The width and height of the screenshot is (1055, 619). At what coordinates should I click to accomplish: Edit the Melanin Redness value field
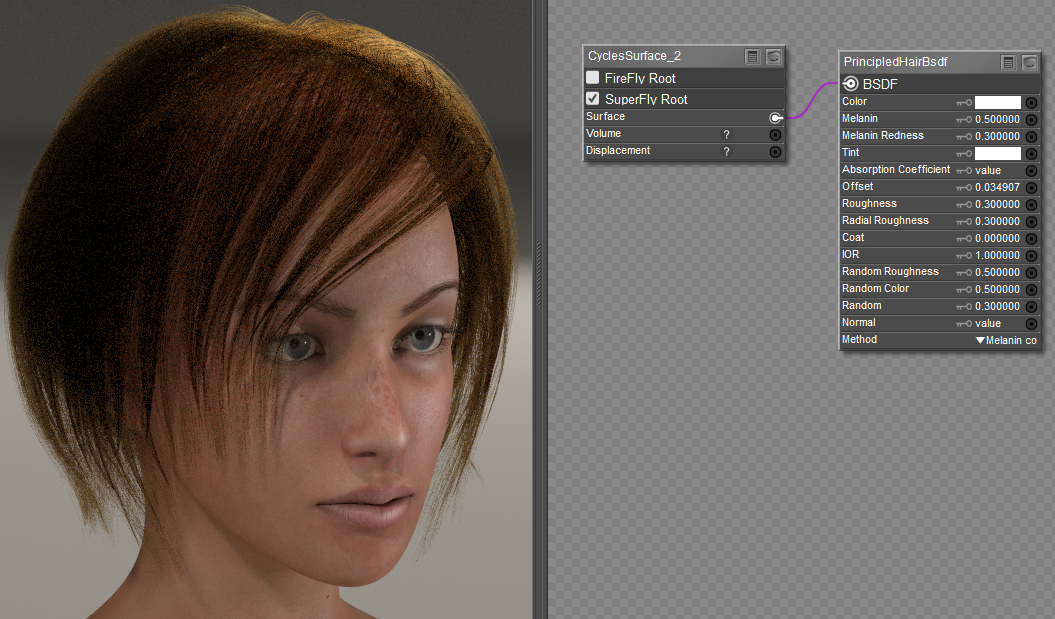click(x=999, y=136)
